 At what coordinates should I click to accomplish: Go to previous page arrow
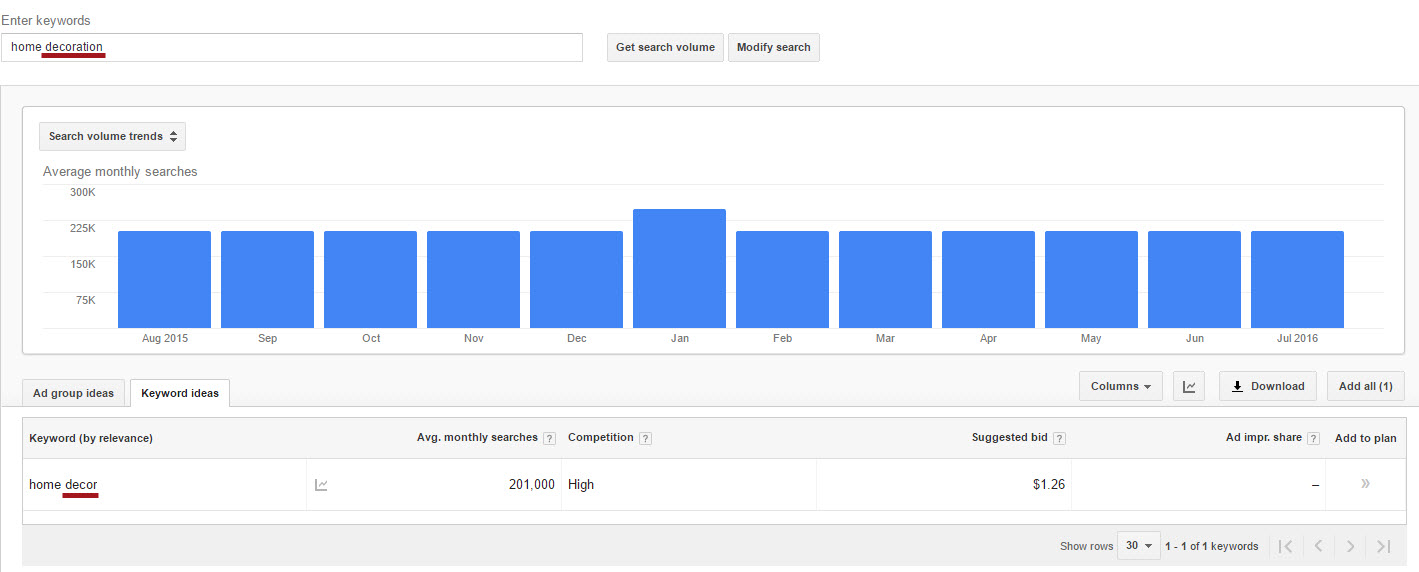(x=1318, y=546)
